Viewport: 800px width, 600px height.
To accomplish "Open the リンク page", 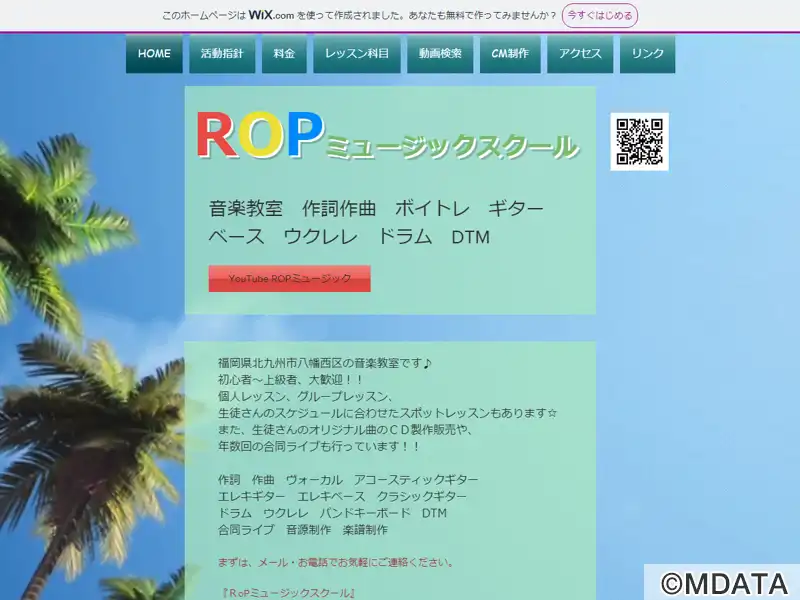I will click(x=647, y=54).
